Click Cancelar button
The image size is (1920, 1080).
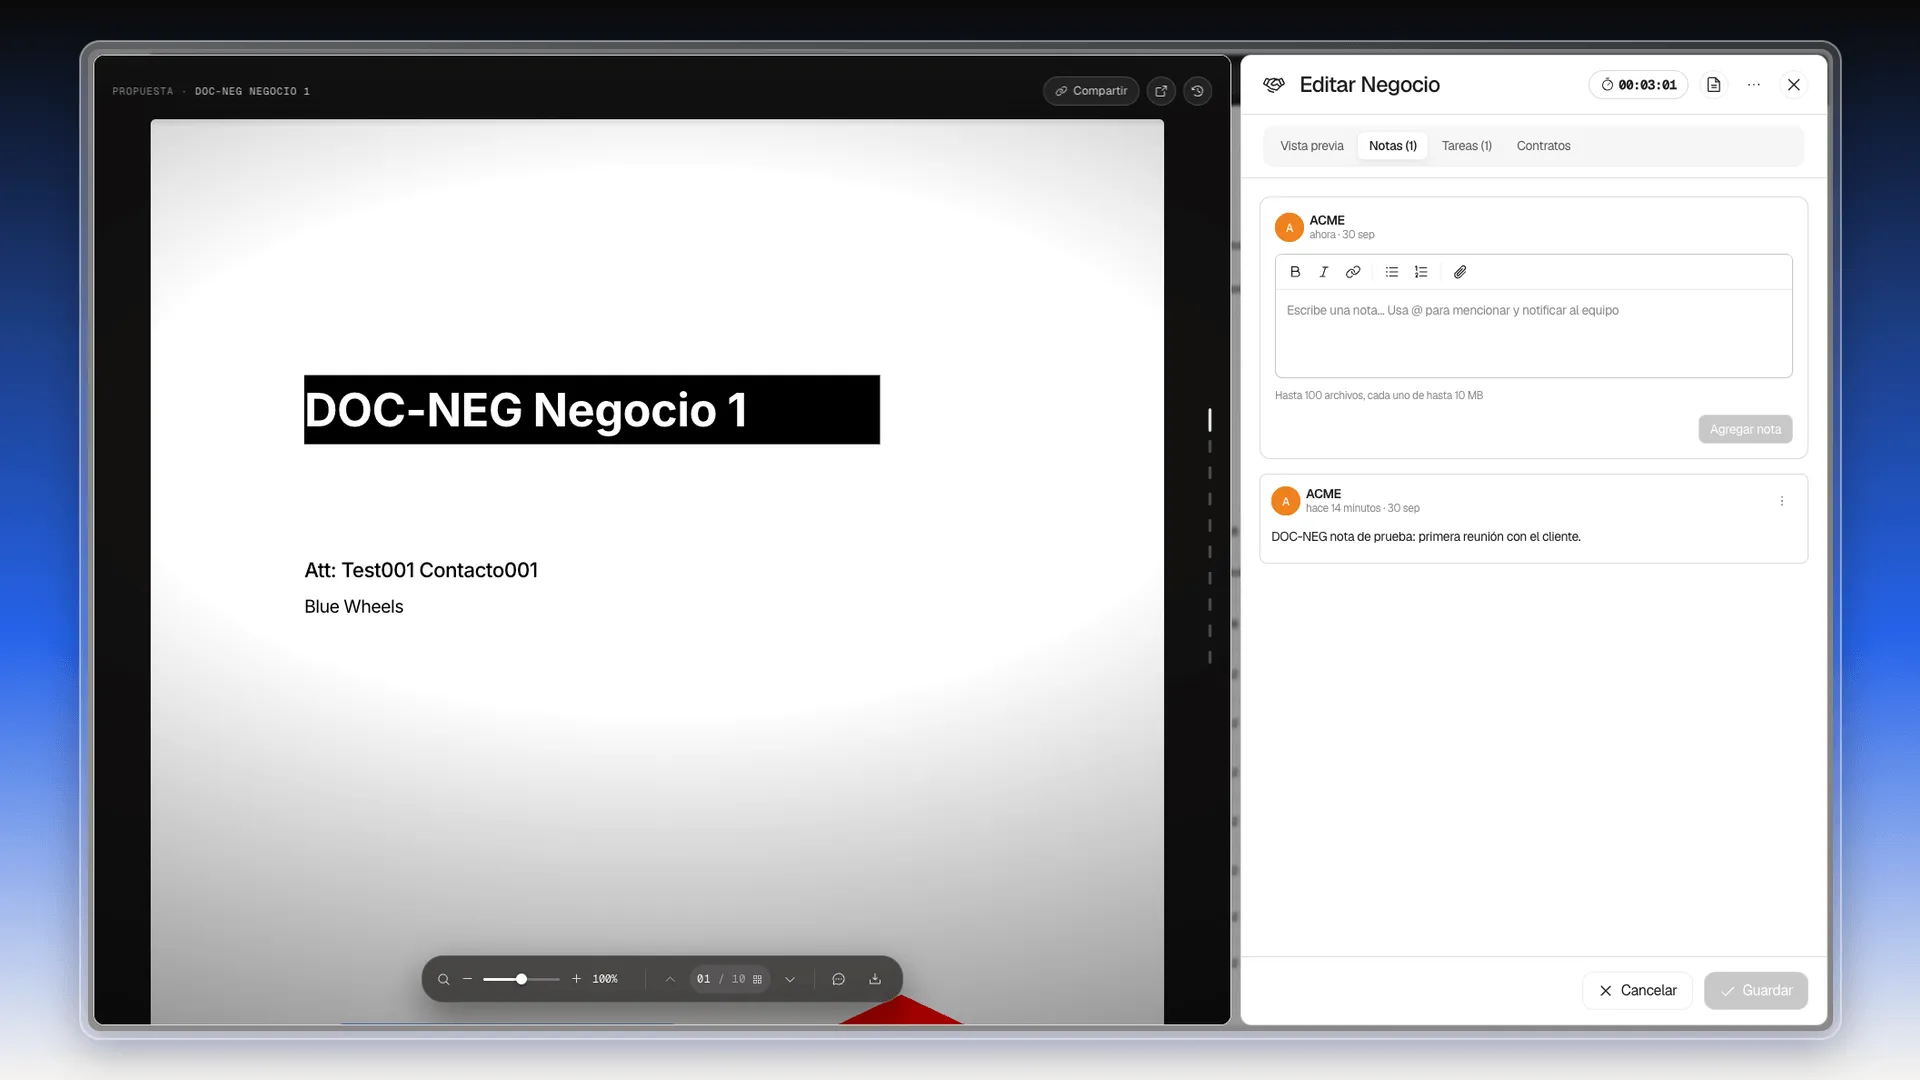[1637, 991]
